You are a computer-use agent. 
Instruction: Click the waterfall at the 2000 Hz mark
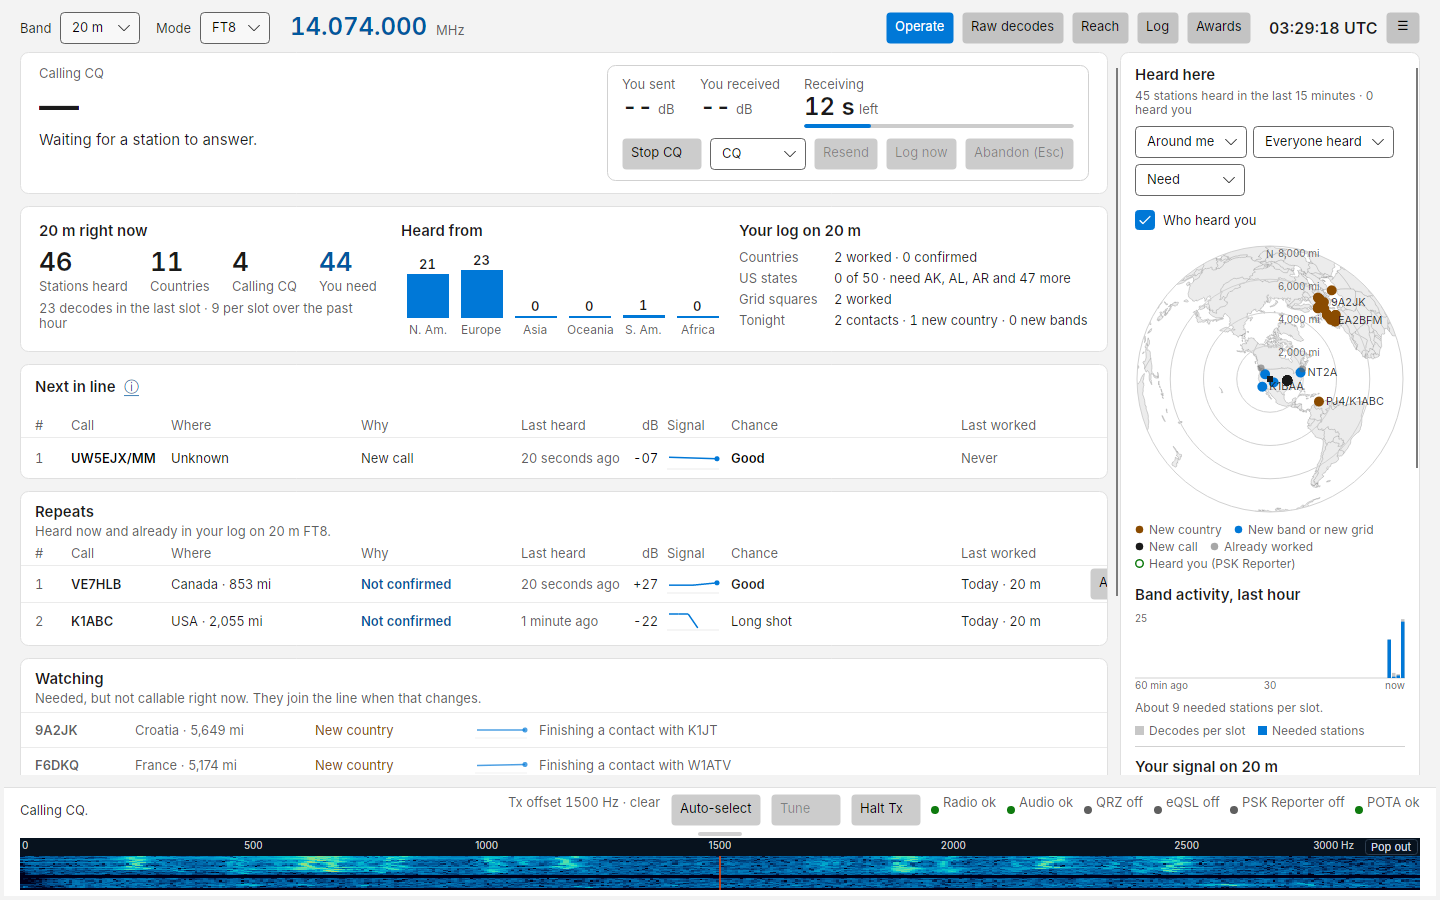pyautogui.click(x=953, y=864)
